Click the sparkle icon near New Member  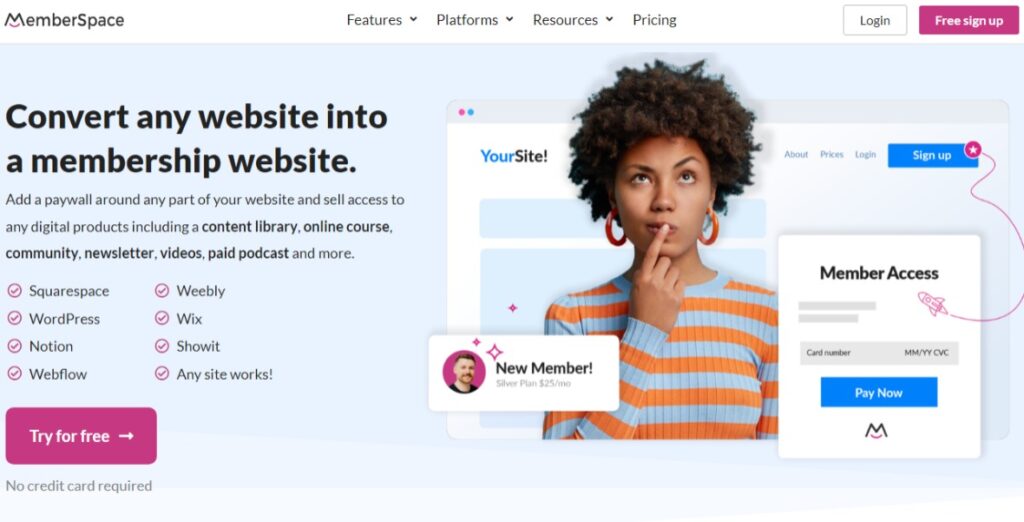(x=494, y=352)
